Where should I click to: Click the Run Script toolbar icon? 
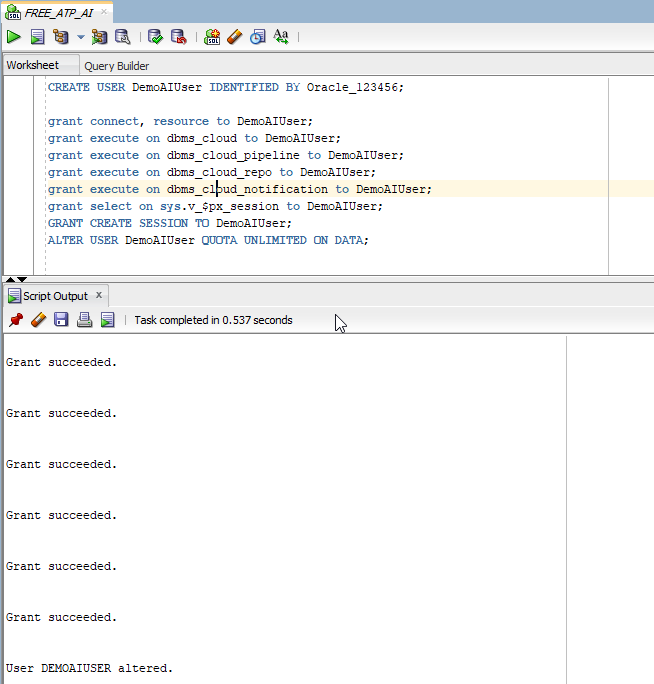(38, 37)
